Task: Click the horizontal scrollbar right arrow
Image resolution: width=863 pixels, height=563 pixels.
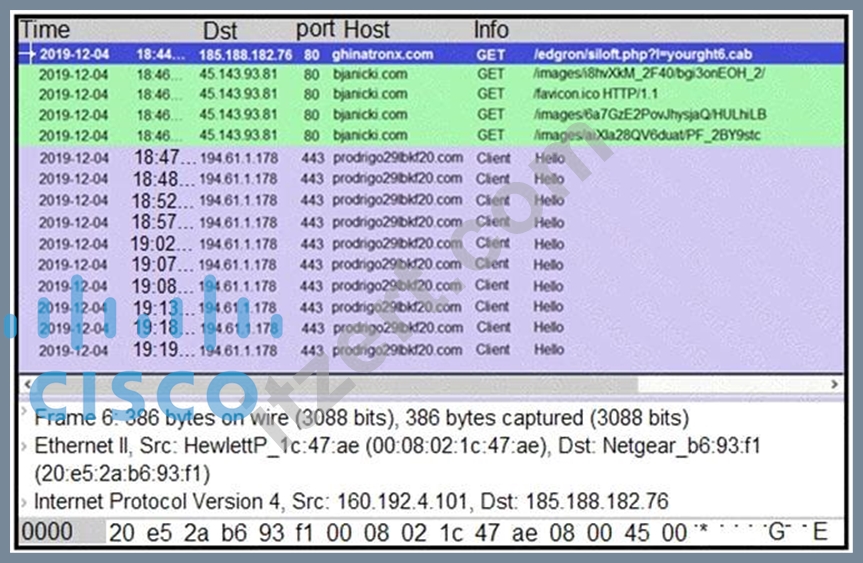Action: pos(834,384)
